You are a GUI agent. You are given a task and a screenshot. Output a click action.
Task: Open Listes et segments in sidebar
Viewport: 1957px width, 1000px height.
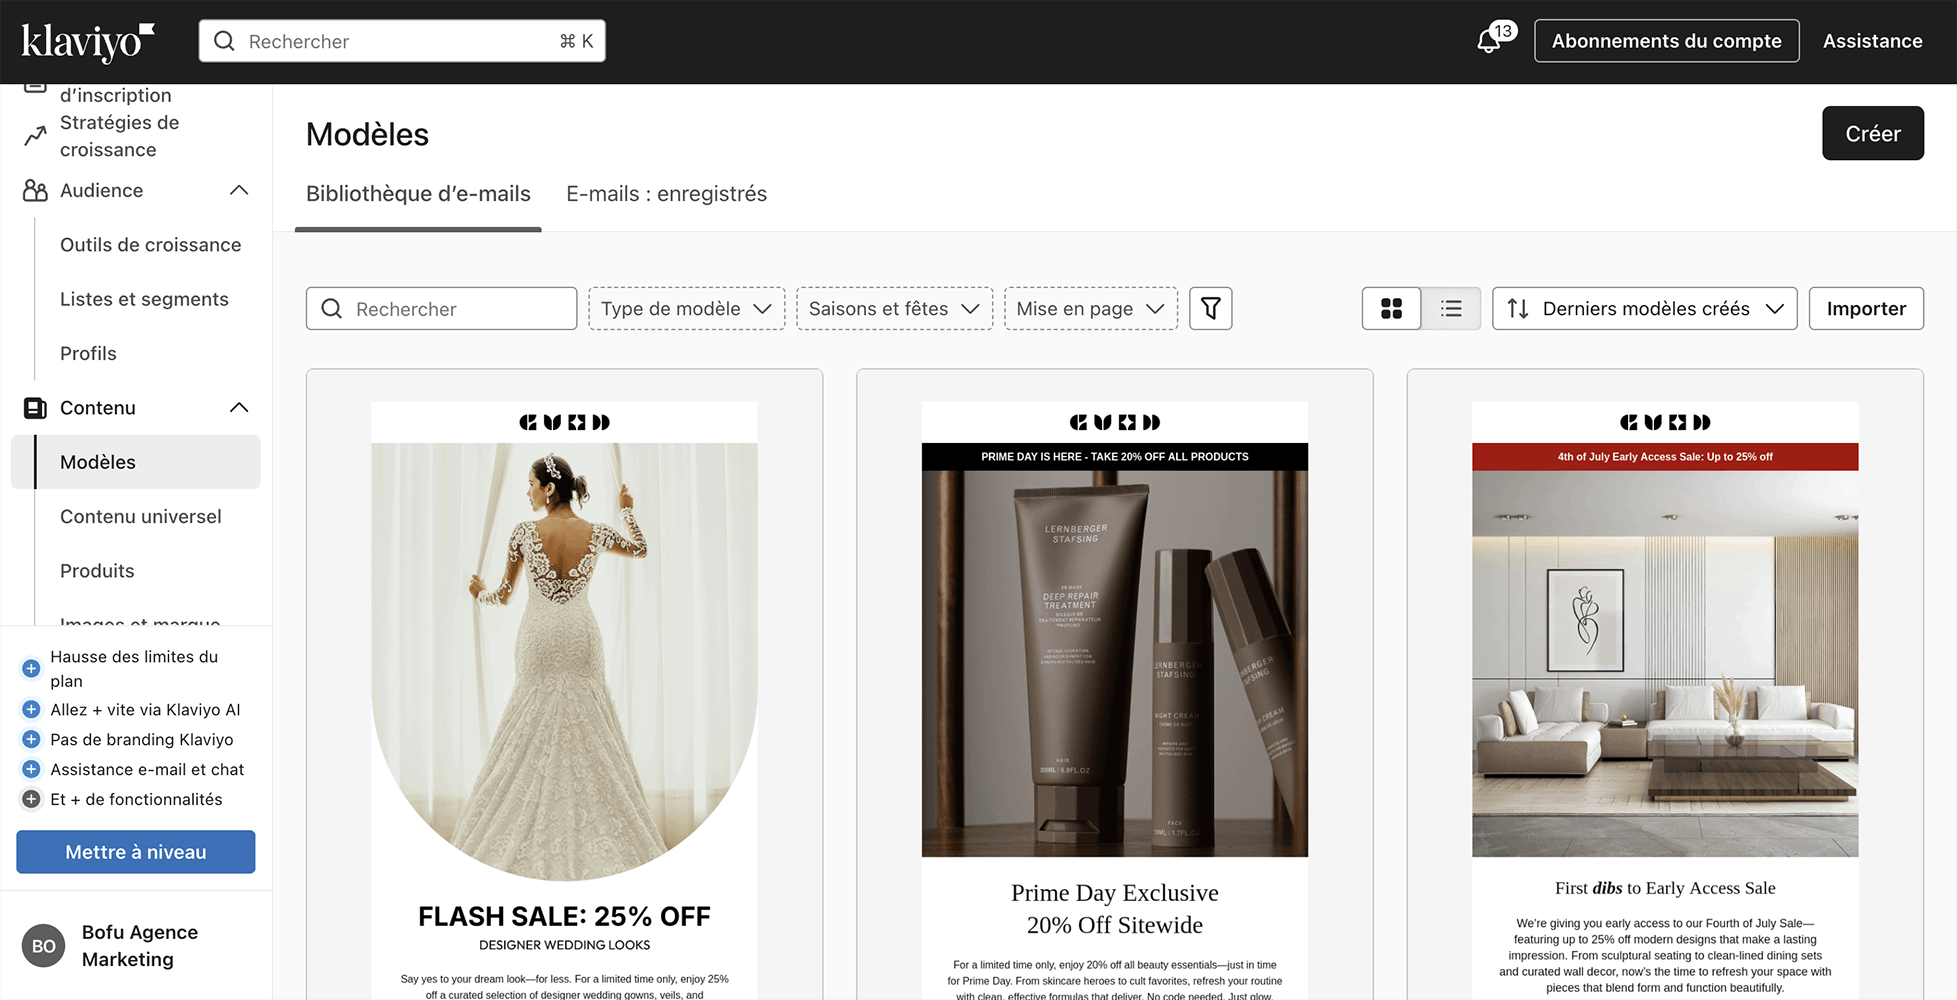pos(144,299)
